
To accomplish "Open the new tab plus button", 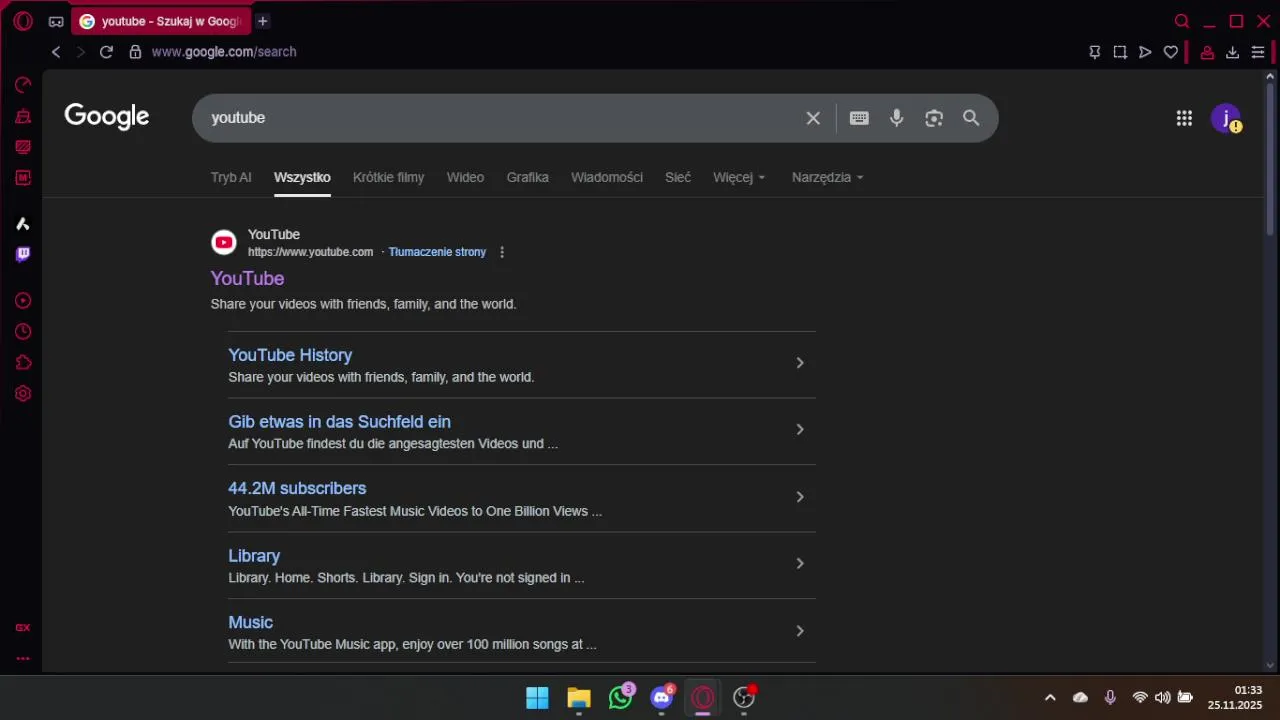I will (263, 21).
